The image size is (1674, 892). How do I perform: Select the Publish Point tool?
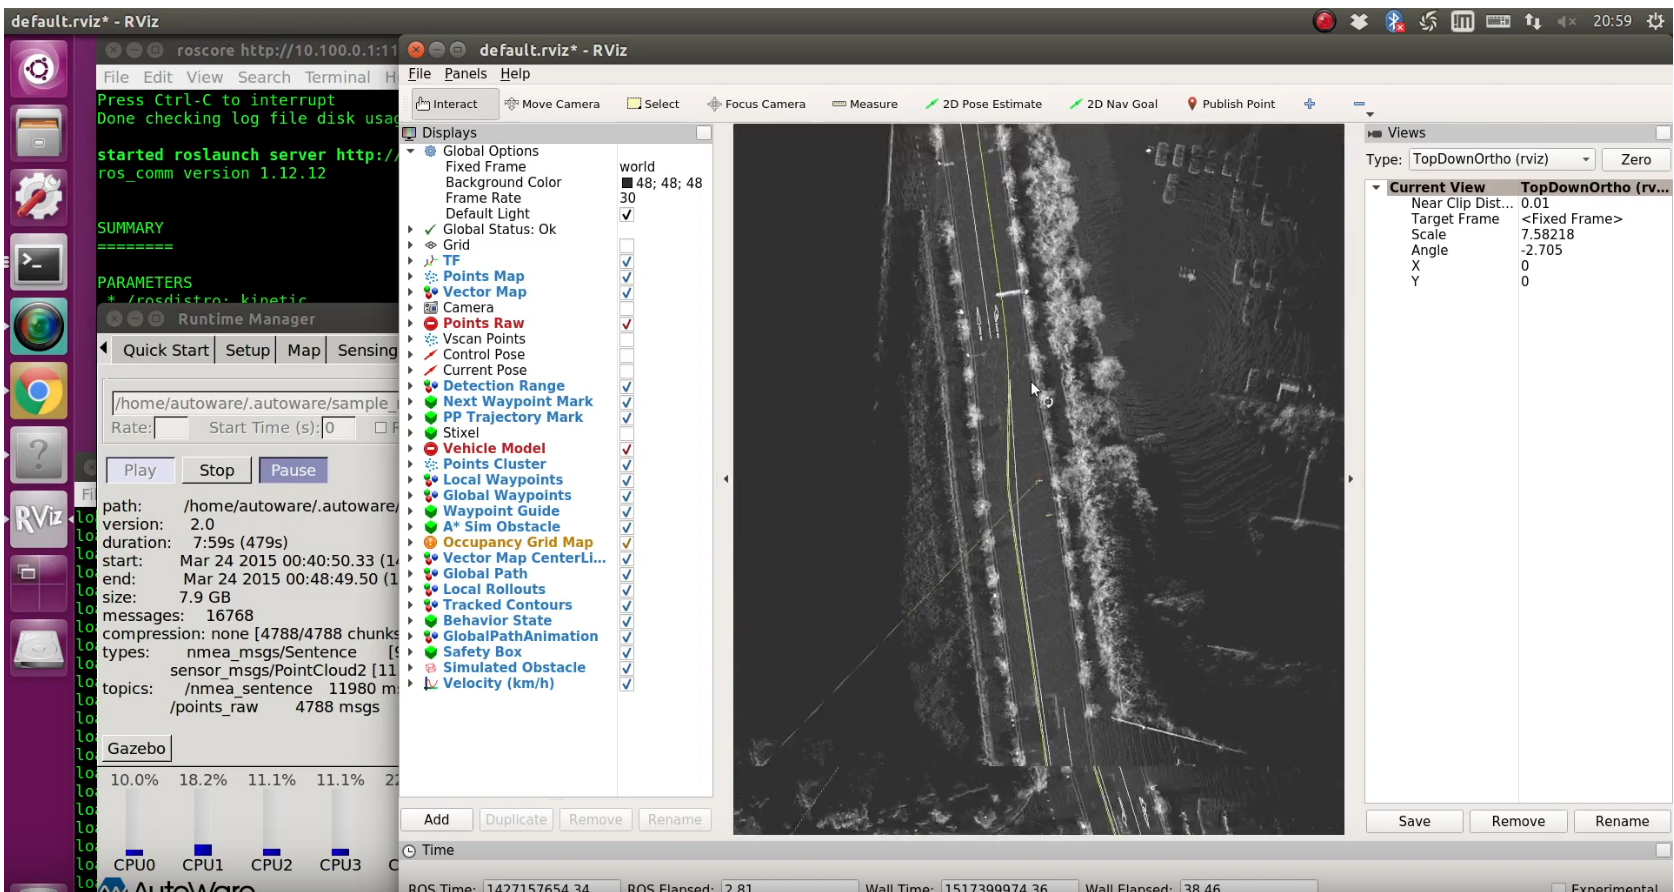tap(1231, 104)
